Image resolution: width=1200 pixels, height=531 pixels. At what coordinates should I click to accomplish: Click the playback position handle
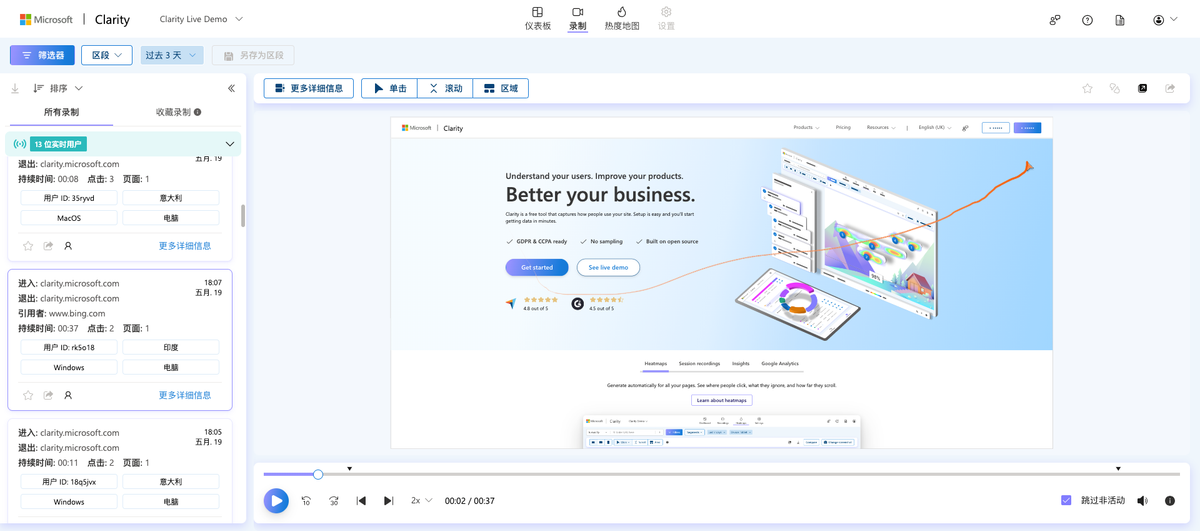tap(318, 474)
